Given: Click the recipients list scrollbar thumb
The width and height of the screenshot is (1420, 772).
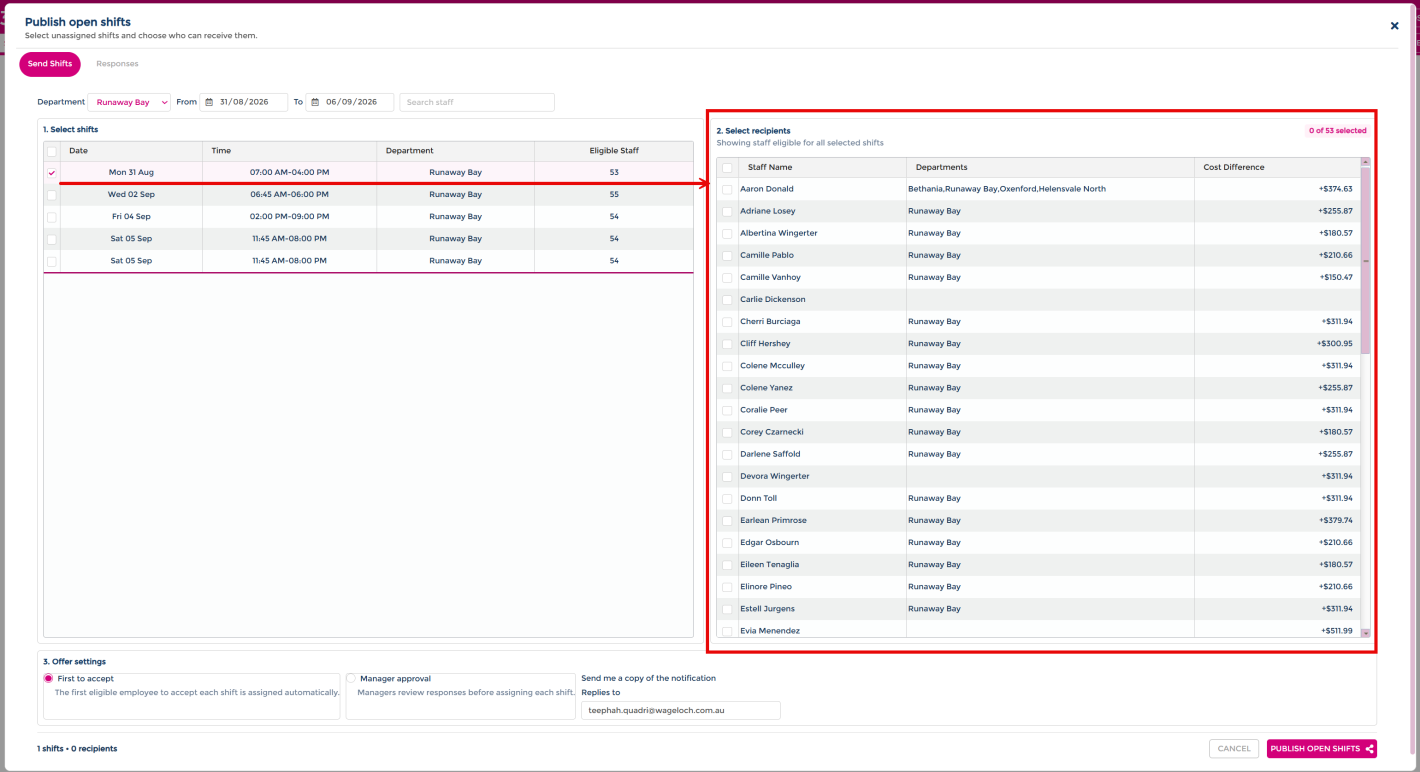Looking at the screenshot, I should 1365,260.
